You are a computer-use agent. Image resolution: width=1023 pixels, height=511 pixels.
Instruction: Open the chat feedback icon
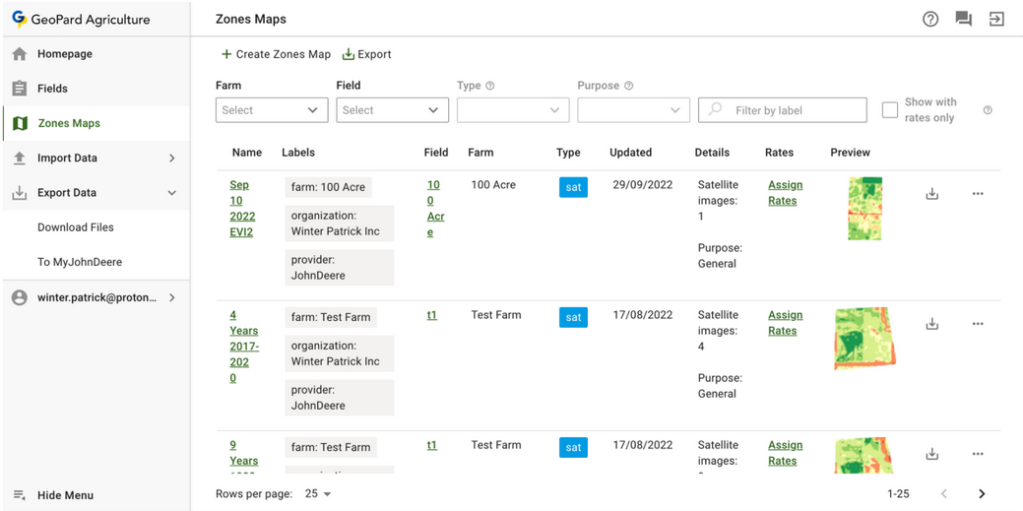point(963,19)
